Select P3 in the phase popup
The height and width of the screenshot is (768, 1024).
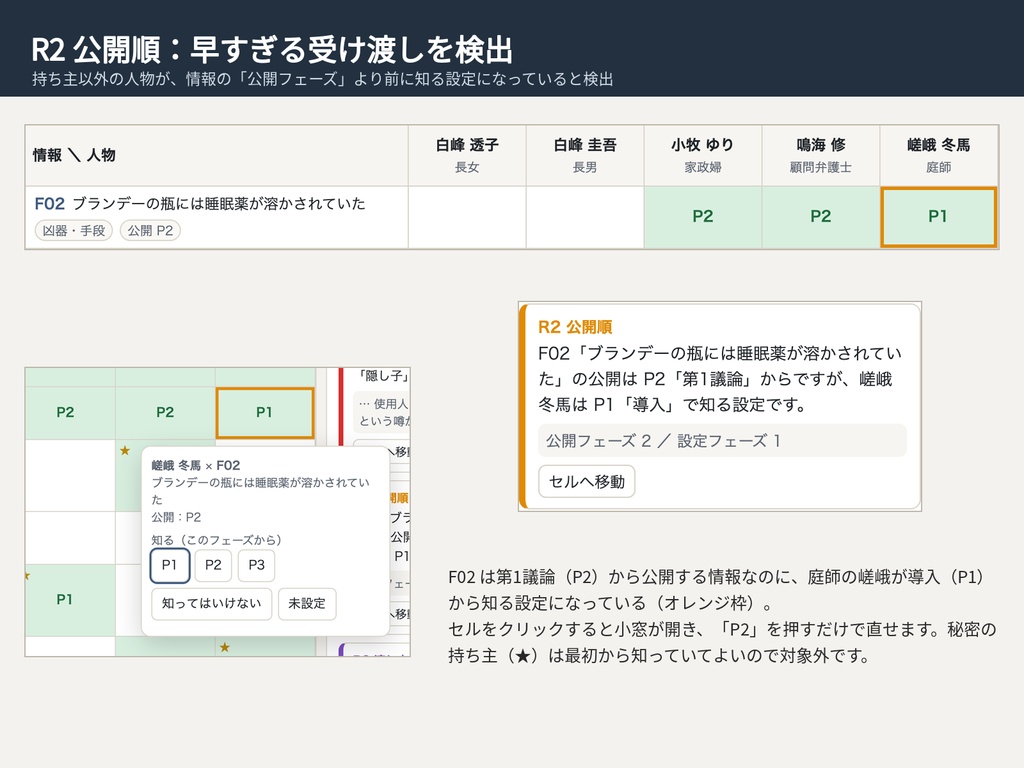[x=257, y=565]
